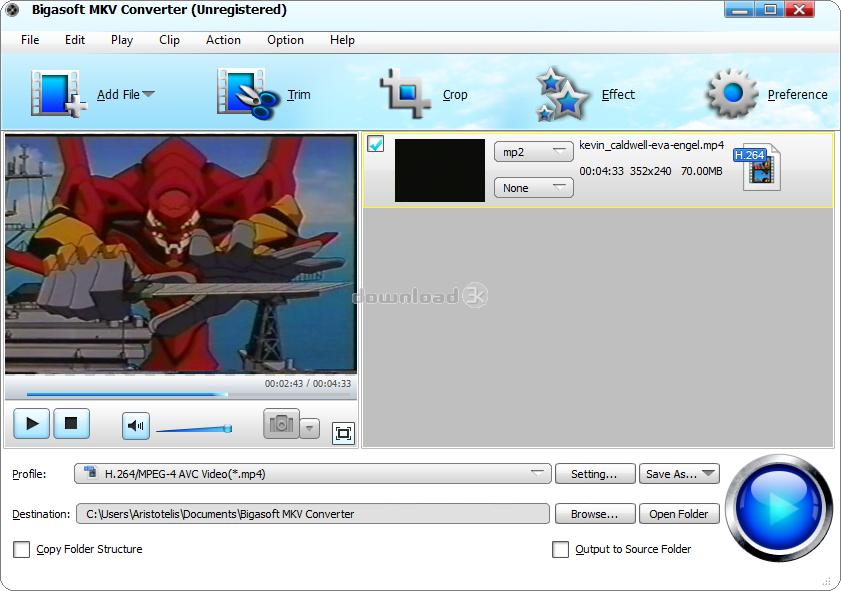The height and width of the screenshot is (591, 841).
Task: Click the 00:02:43 / 00:04:33 time display
Action: (308, 383)
